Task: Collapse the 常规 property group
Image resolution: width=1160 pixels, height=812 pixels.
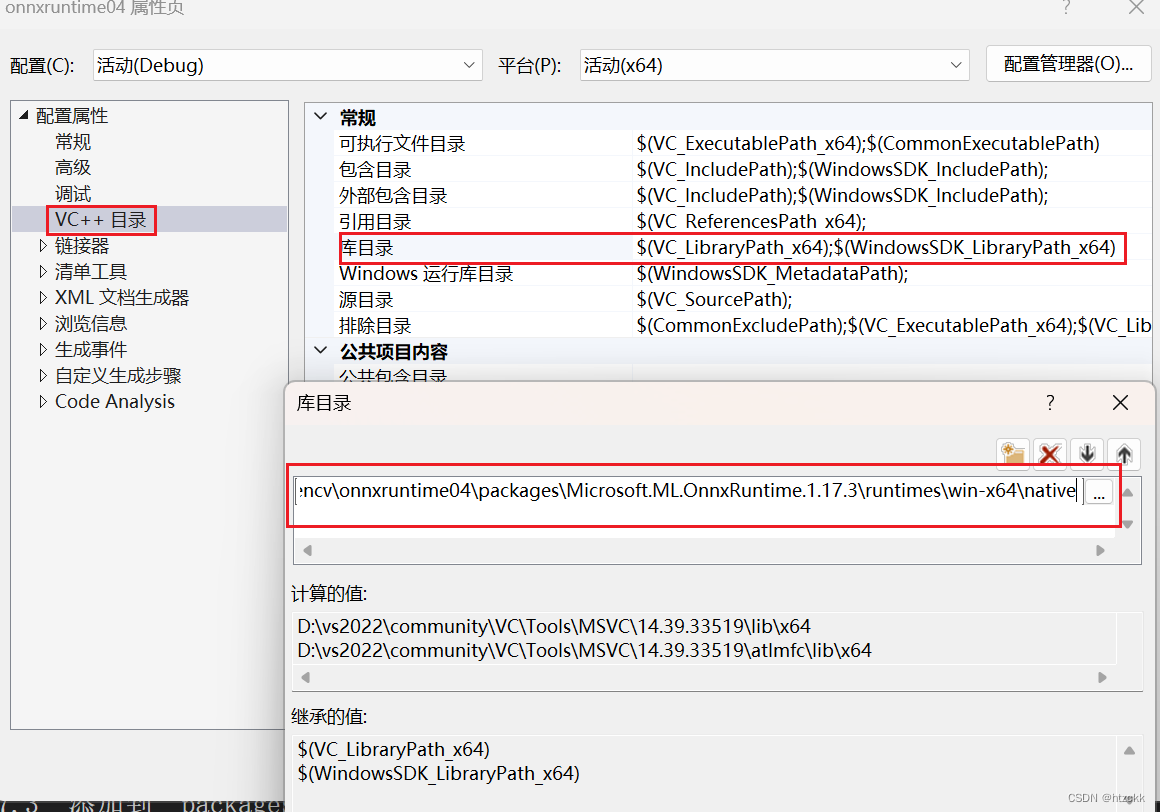Action: 320,116
